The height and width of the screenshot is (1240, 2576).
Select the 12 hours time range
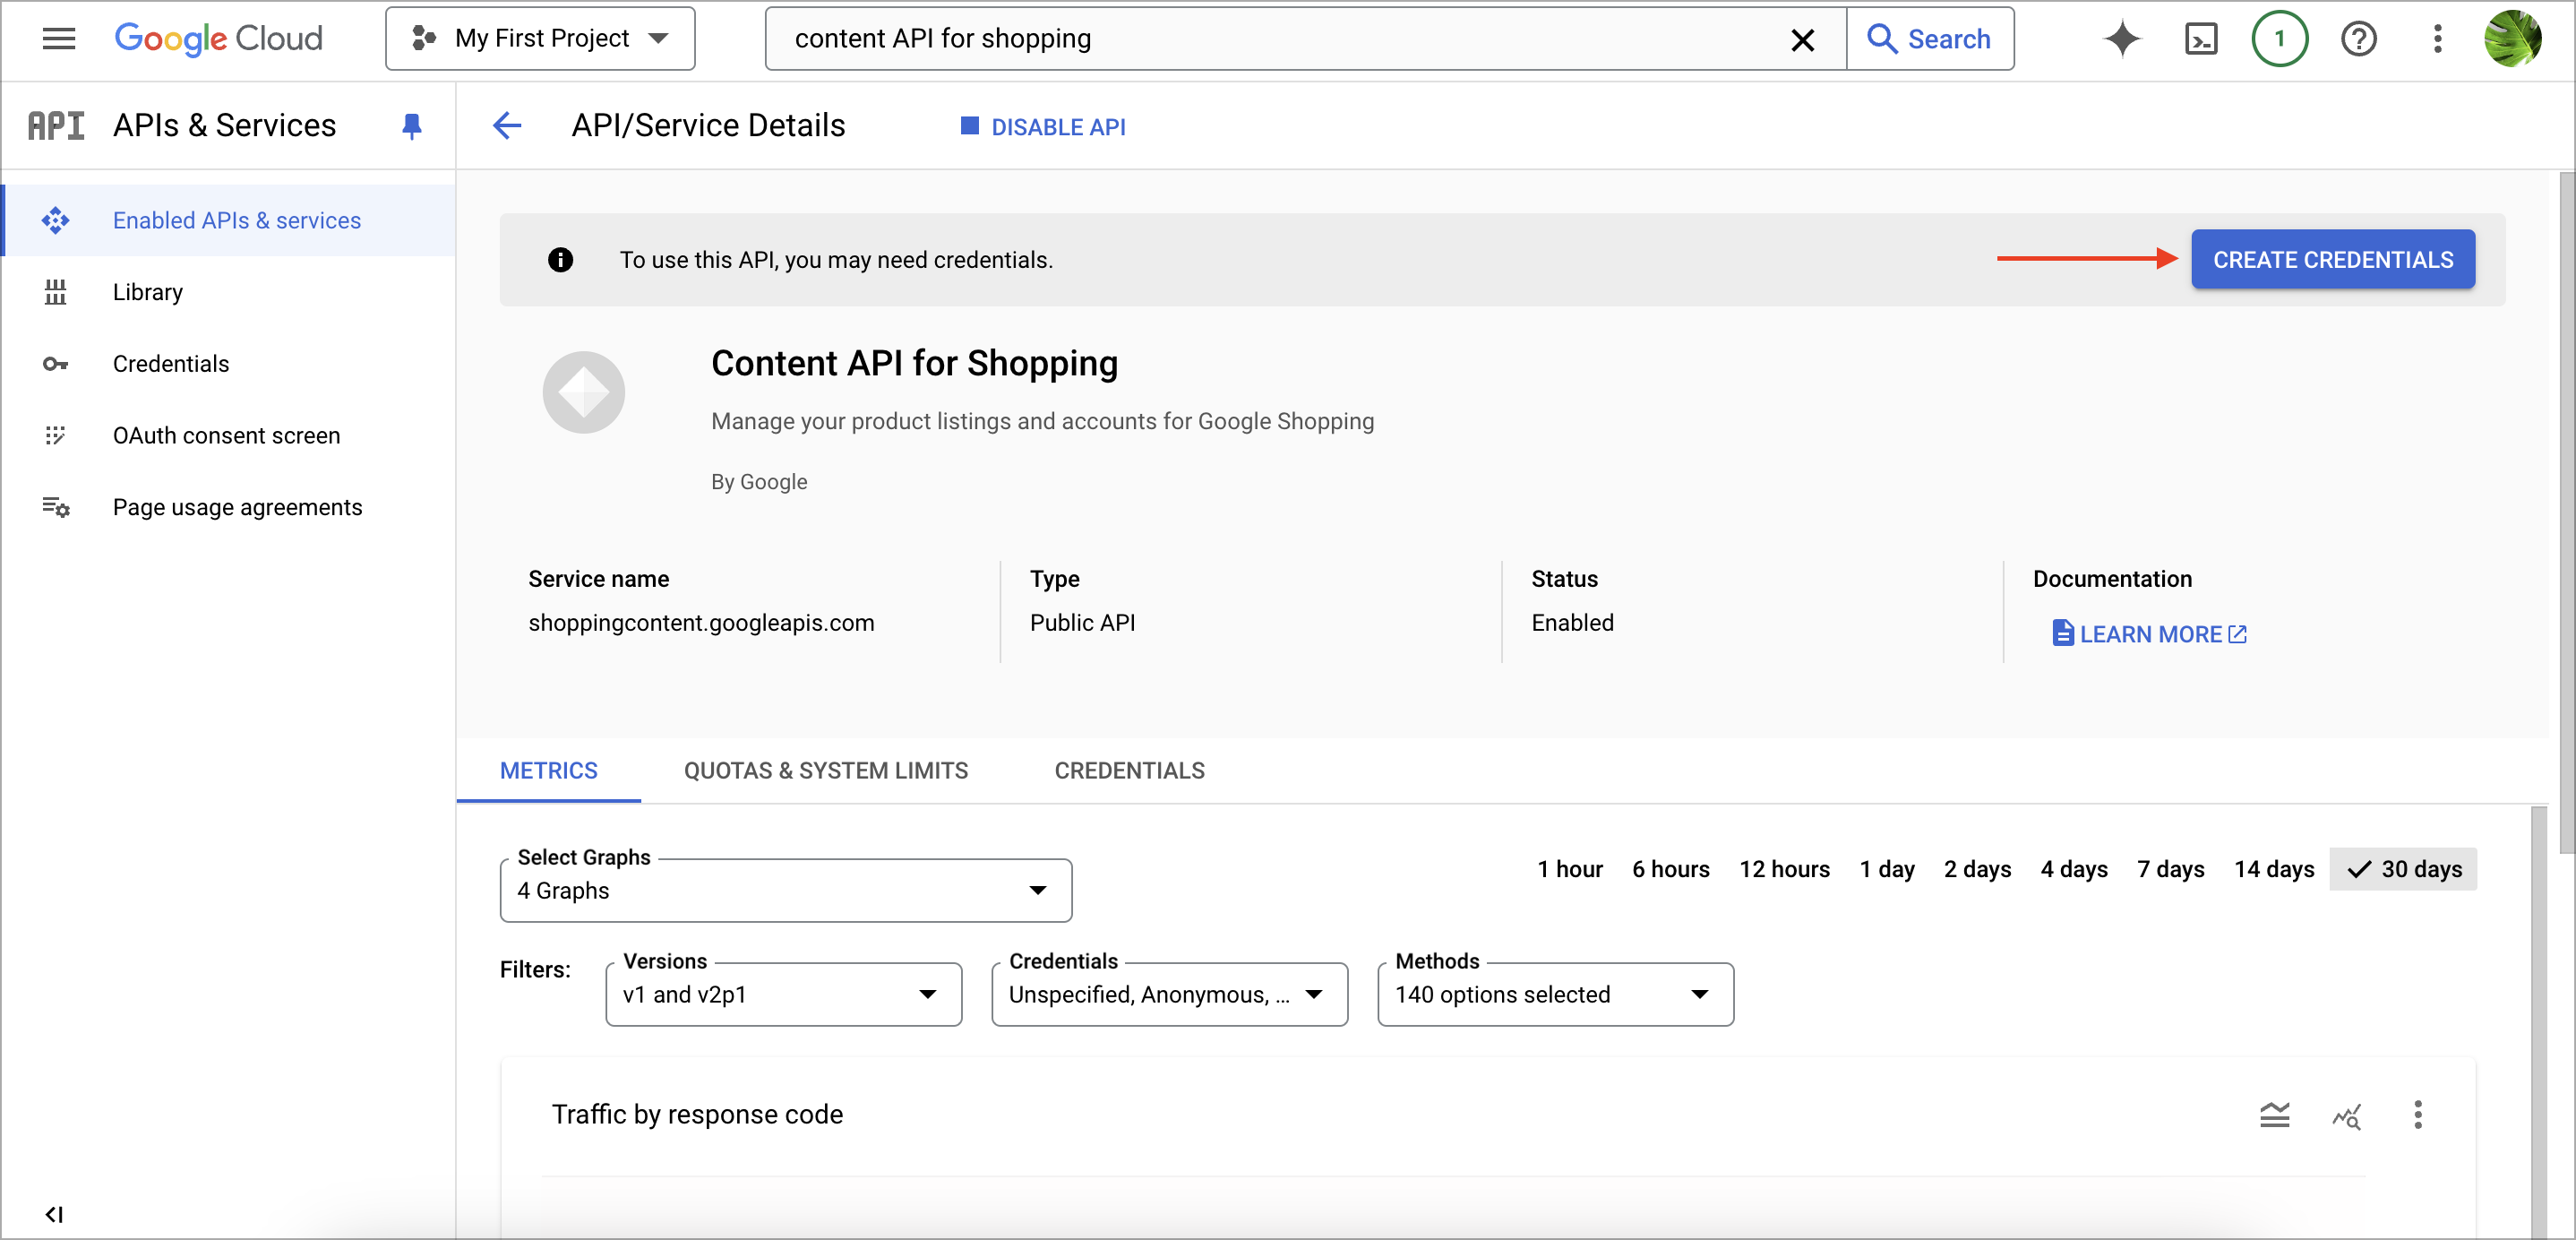click(x=1784, y=869)
